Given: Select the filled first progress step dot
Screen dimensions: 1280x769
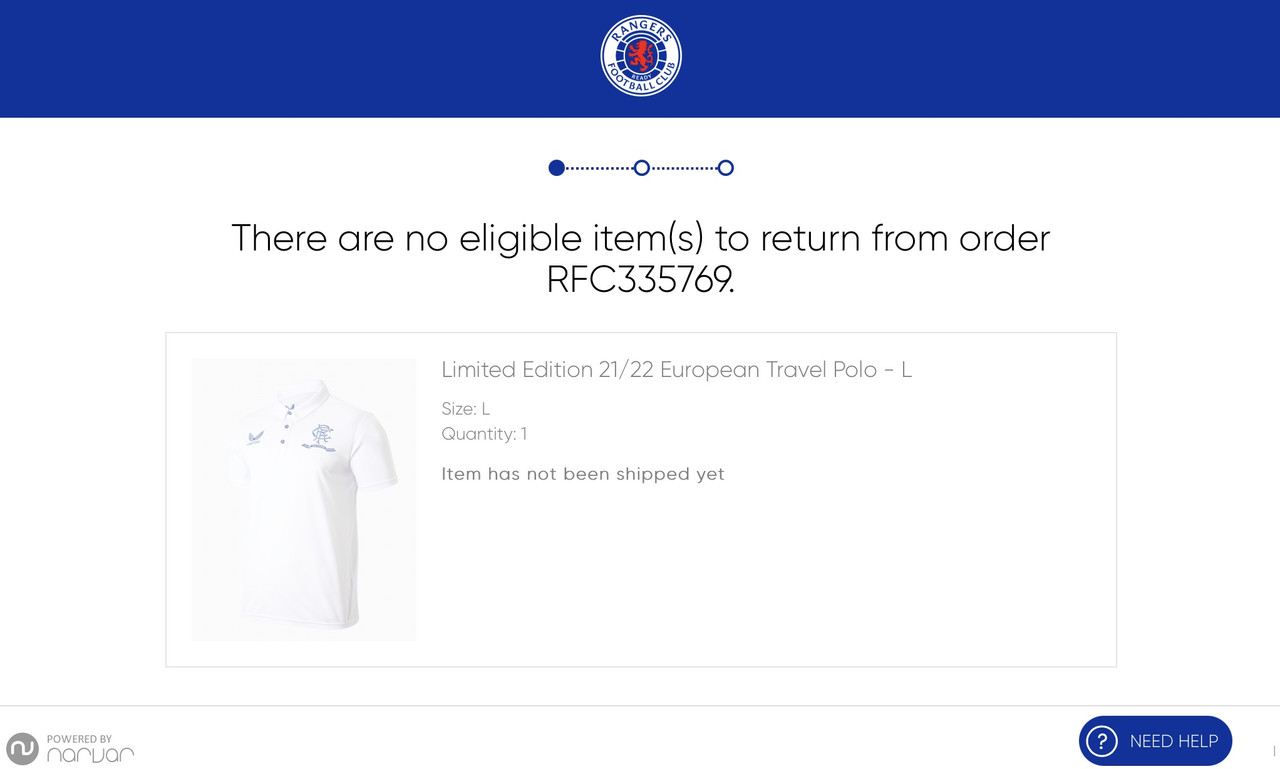Looking at the screenshot, I should (557, 168).
